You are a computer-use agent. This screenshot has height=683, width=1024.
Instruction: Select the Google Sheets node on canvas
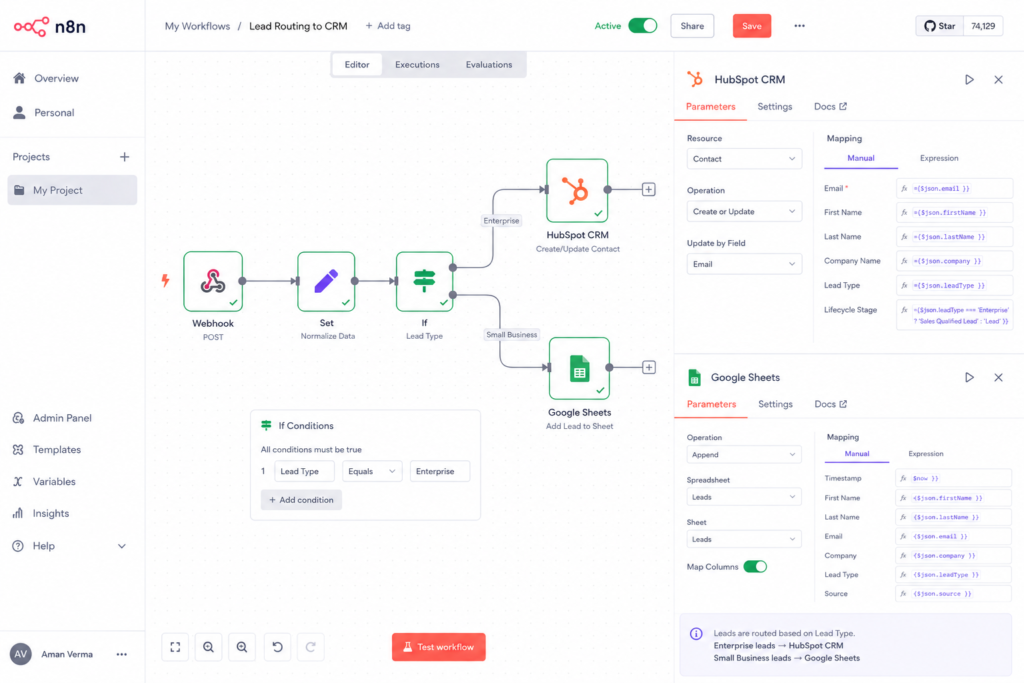579,368
